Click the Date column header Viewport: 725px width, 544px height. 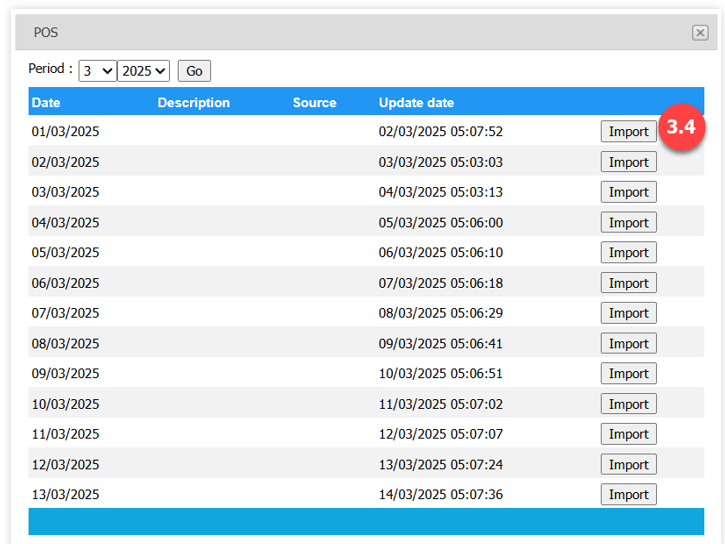pos(46,103)
